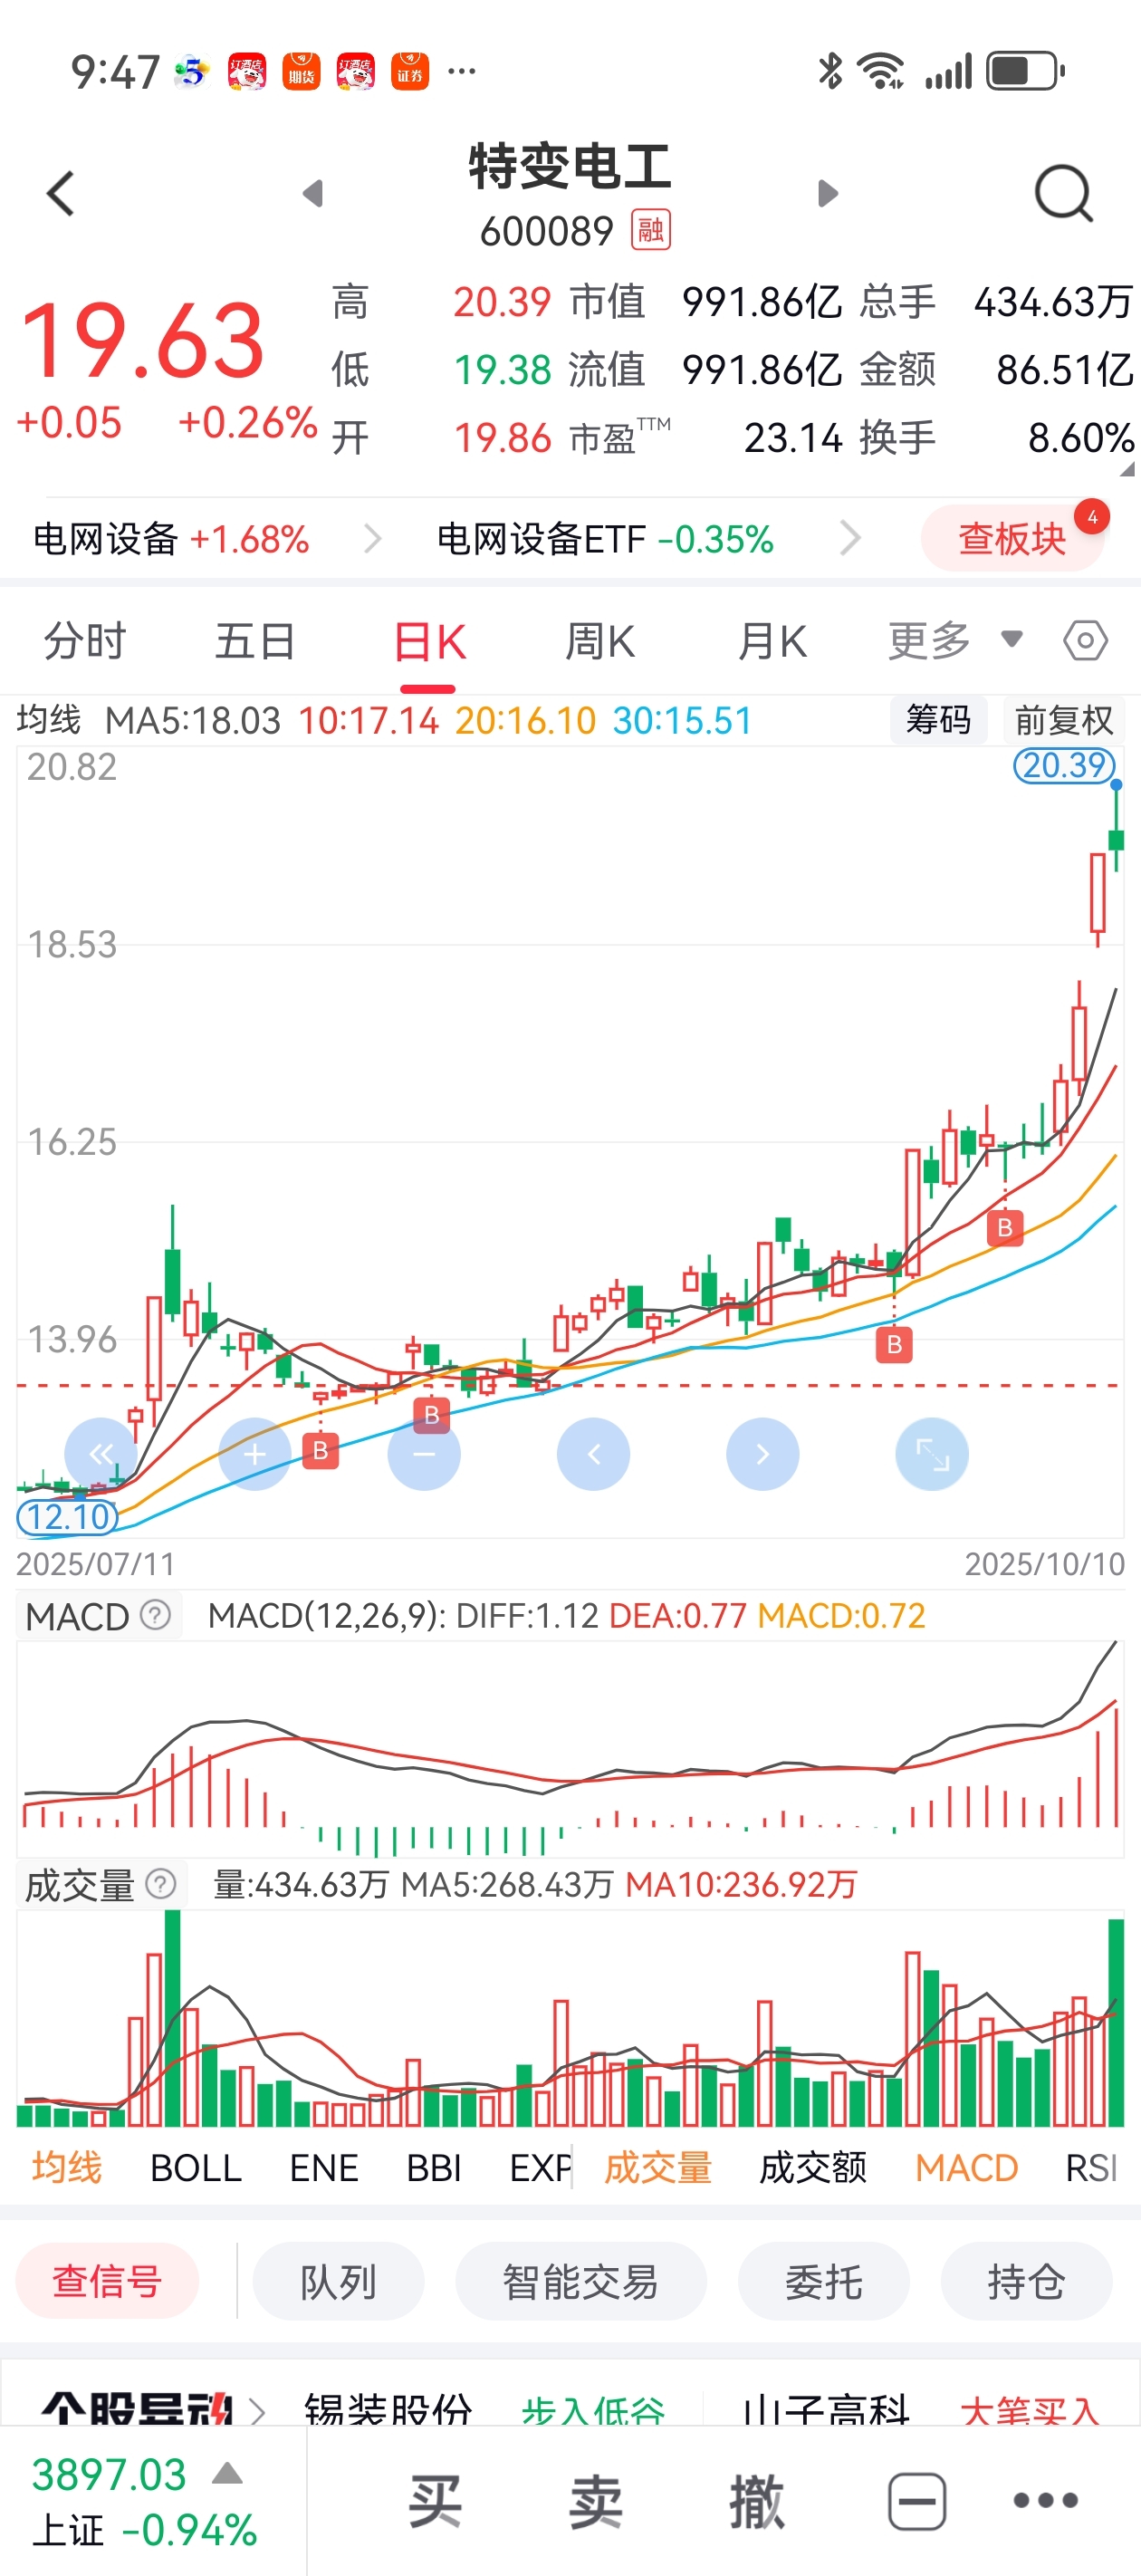This screenshot has width=1141, height=2576.
Task: Open MACD help question mark
Action: click(x=155, y=1614)
